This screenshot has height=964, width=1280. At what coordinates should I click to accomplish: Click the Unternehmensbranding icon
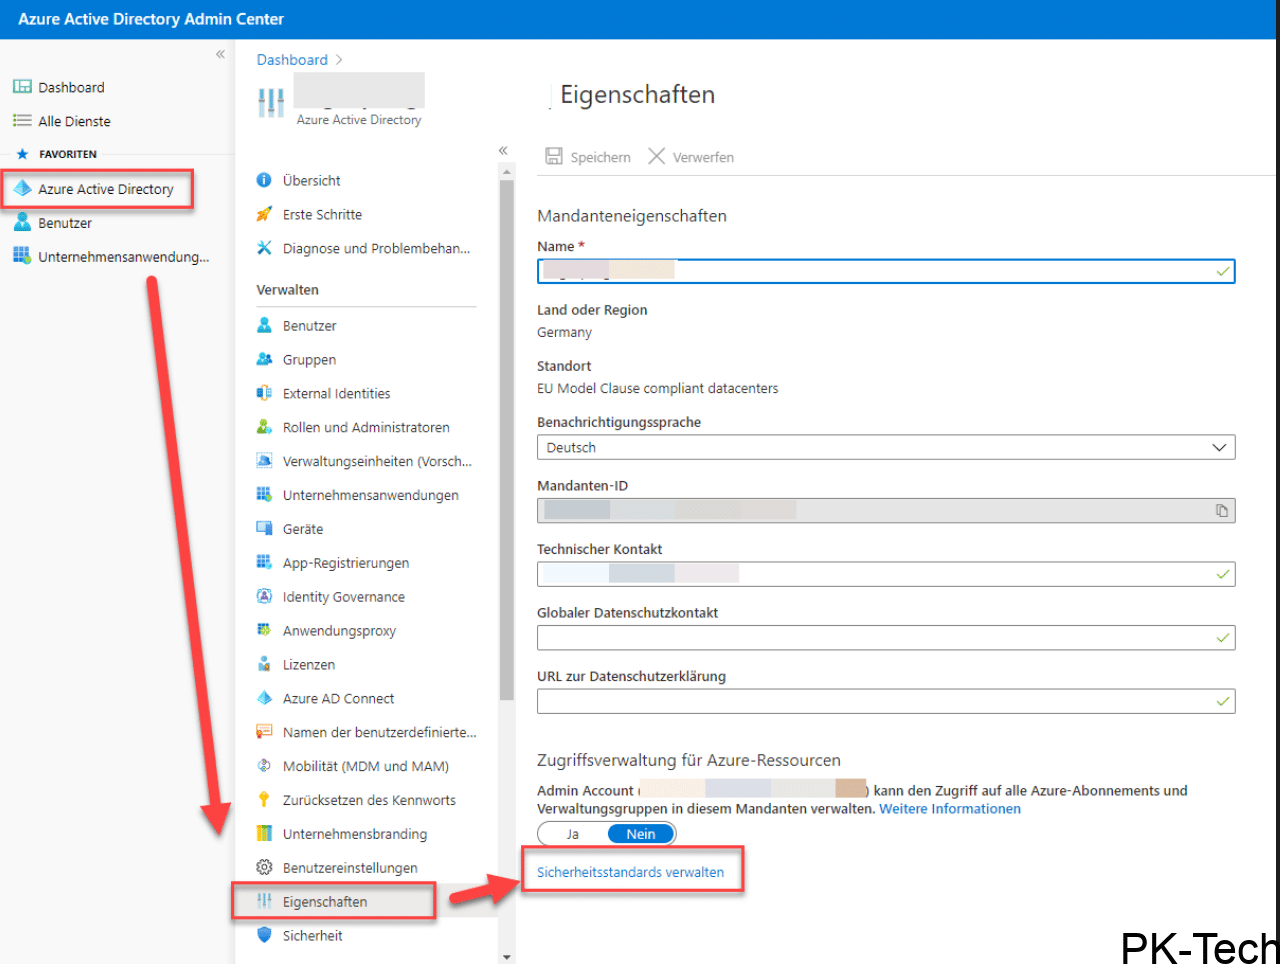[264, 833]
